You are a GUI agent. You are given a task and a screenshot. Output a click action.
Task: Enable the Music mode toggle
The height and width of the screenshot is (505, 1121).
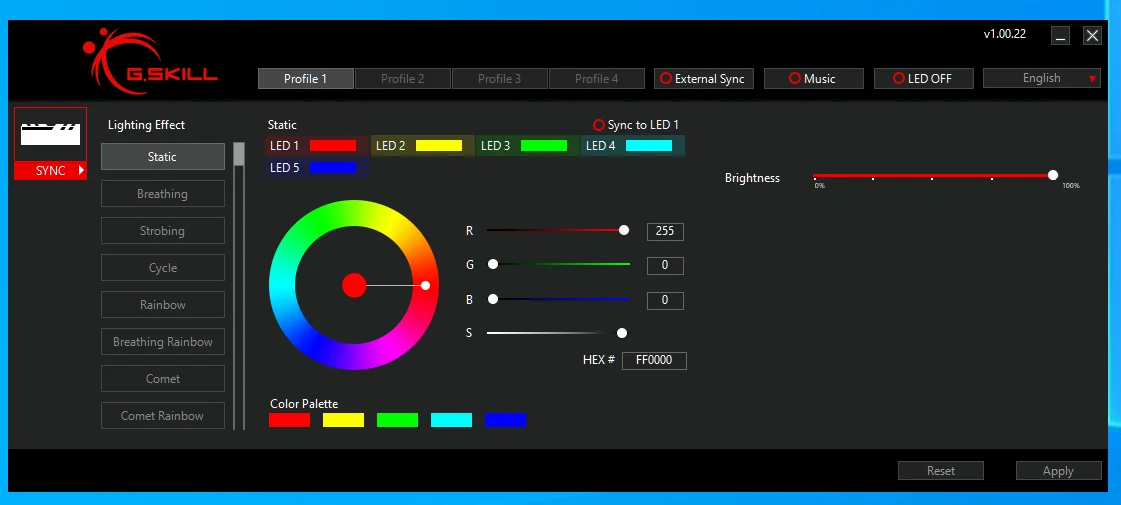(x=814, y=79)
